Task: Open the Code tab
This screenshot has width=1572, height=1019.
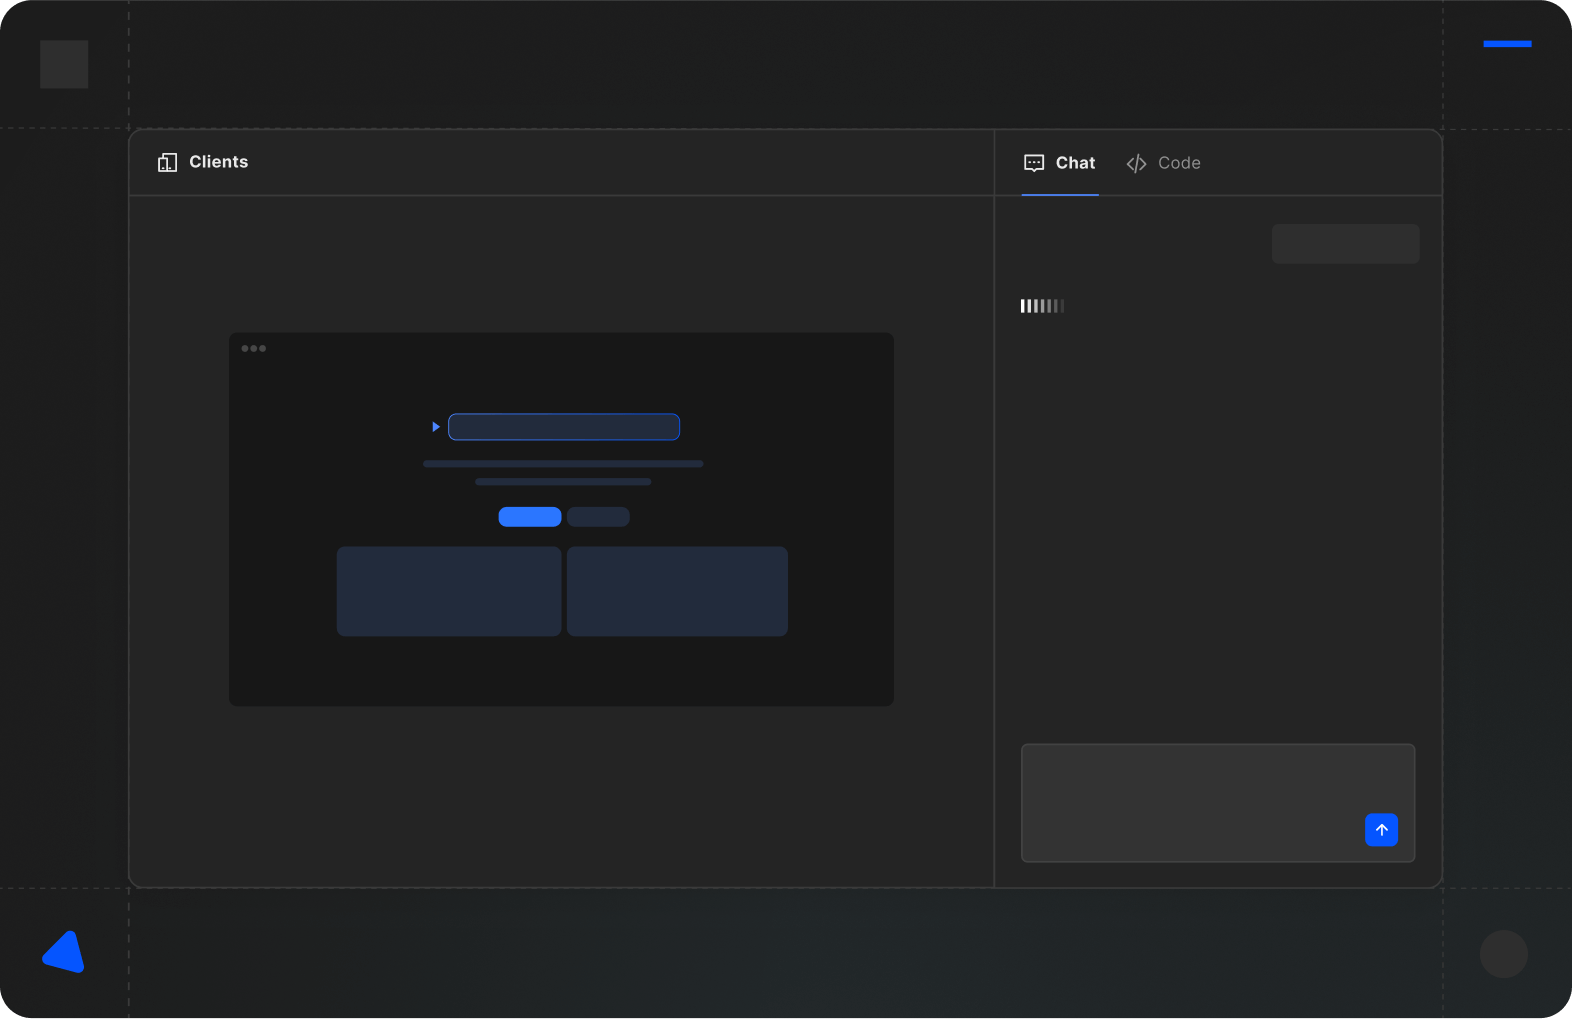Action: pos(1164,163)
